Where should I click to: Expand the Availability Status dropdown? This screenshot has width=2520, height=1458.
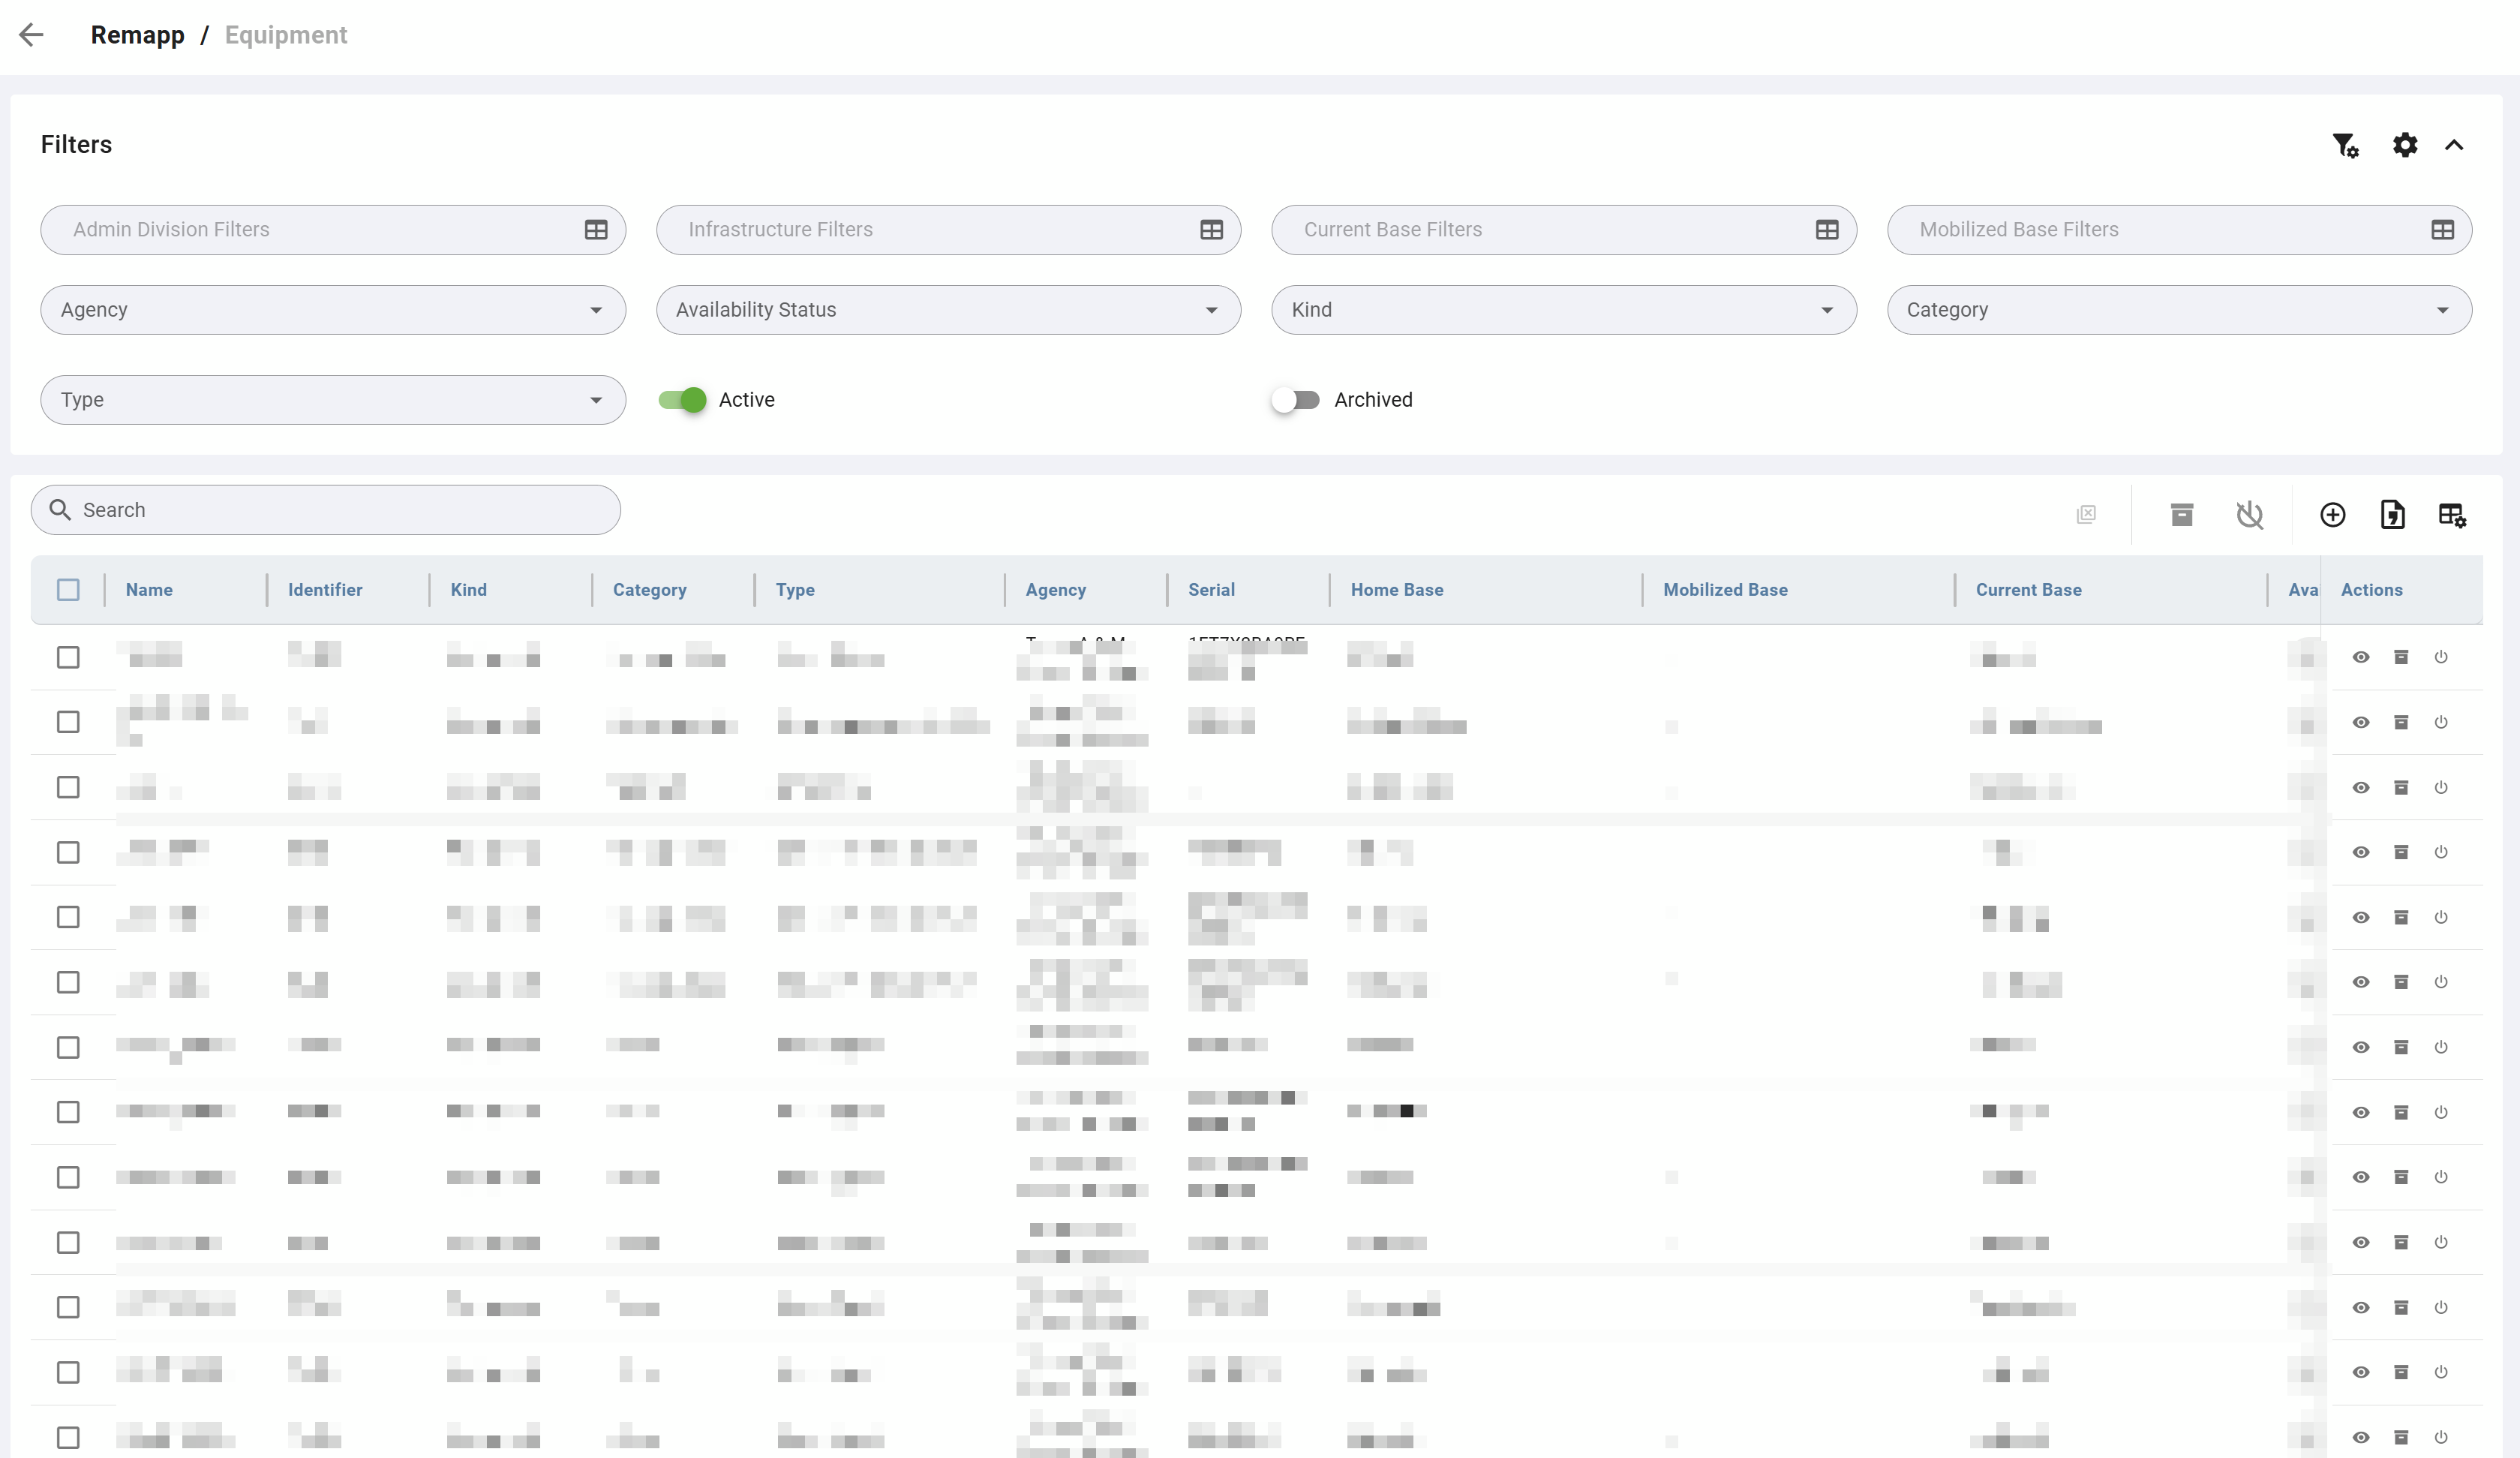948,310
